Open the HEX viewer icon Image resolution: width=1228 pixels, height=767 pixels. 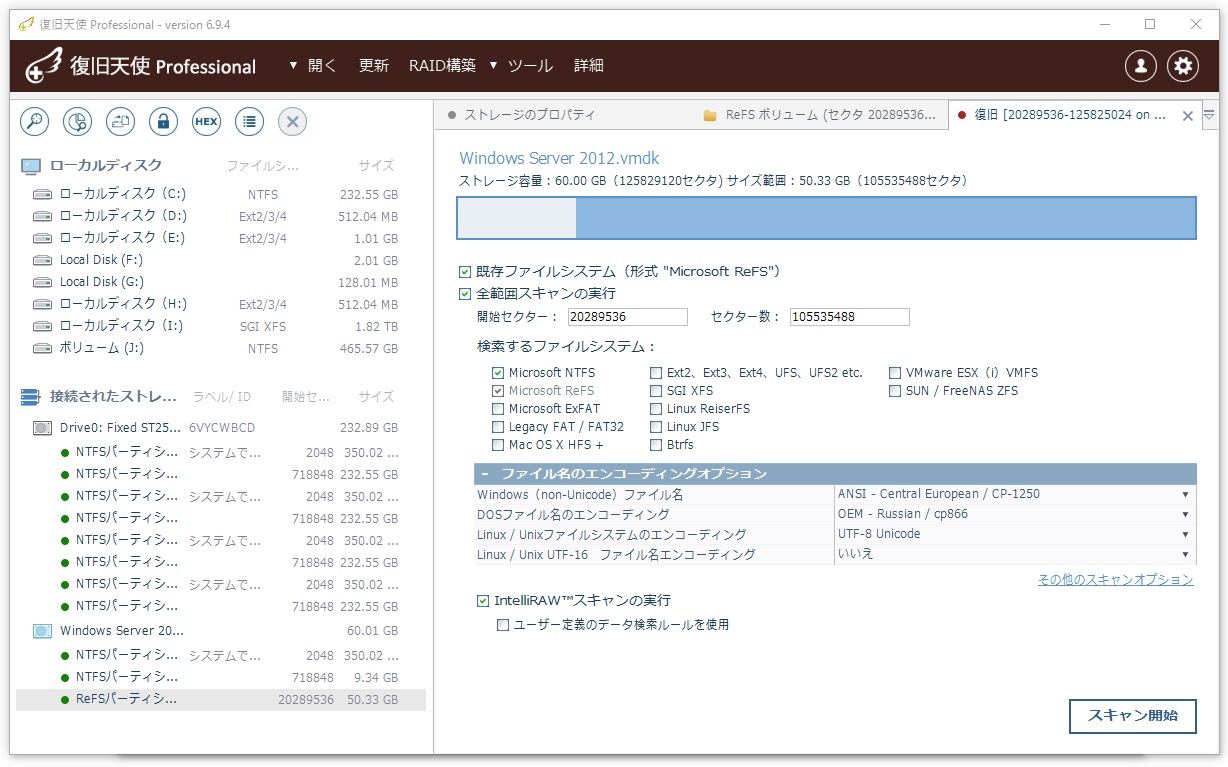click(207, 122)
